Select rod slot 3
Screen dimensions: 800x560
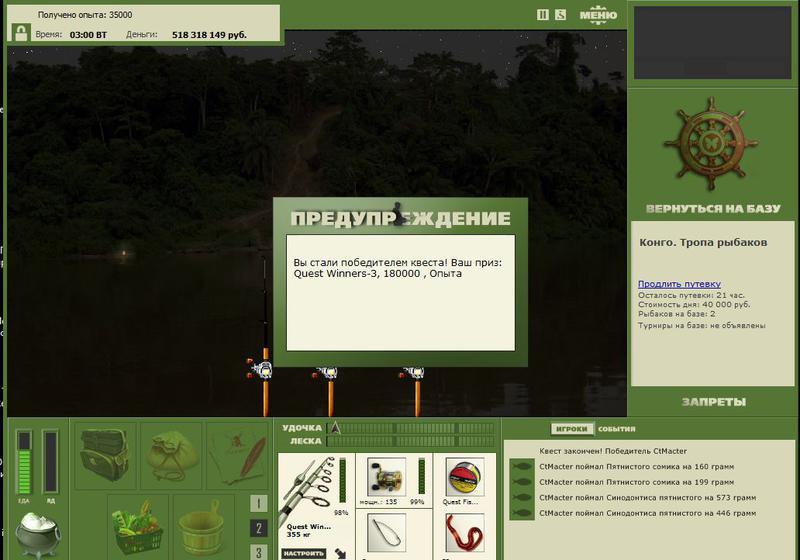coord(259,552)
